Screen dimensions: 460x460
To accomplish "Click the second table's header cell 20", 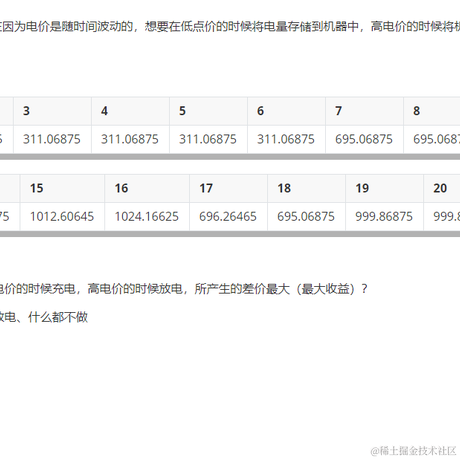I will pyautogui.click(x=442, y=188).
